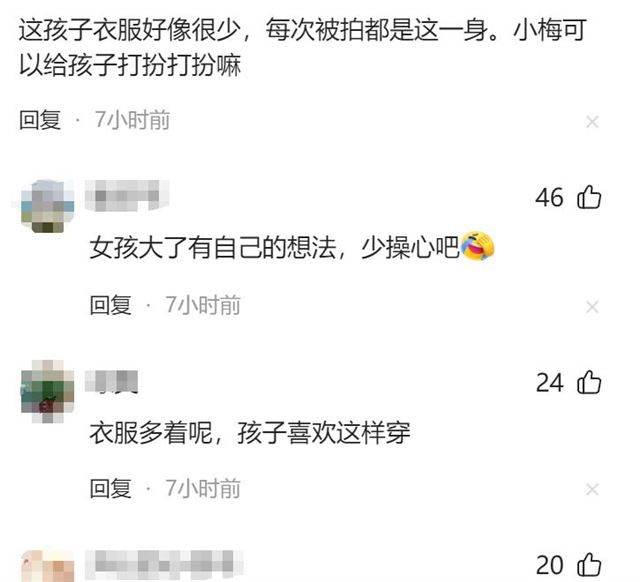
Task: Select the comment text 衣服多着呢
Action: 151,433
